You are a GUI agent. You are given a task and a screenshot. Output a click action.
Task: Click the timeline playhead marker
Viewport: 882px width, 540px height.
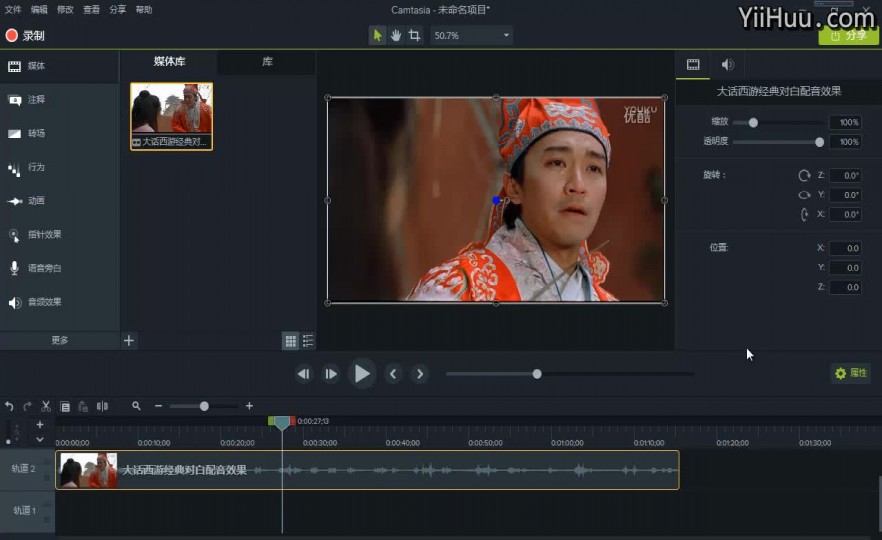282,422
